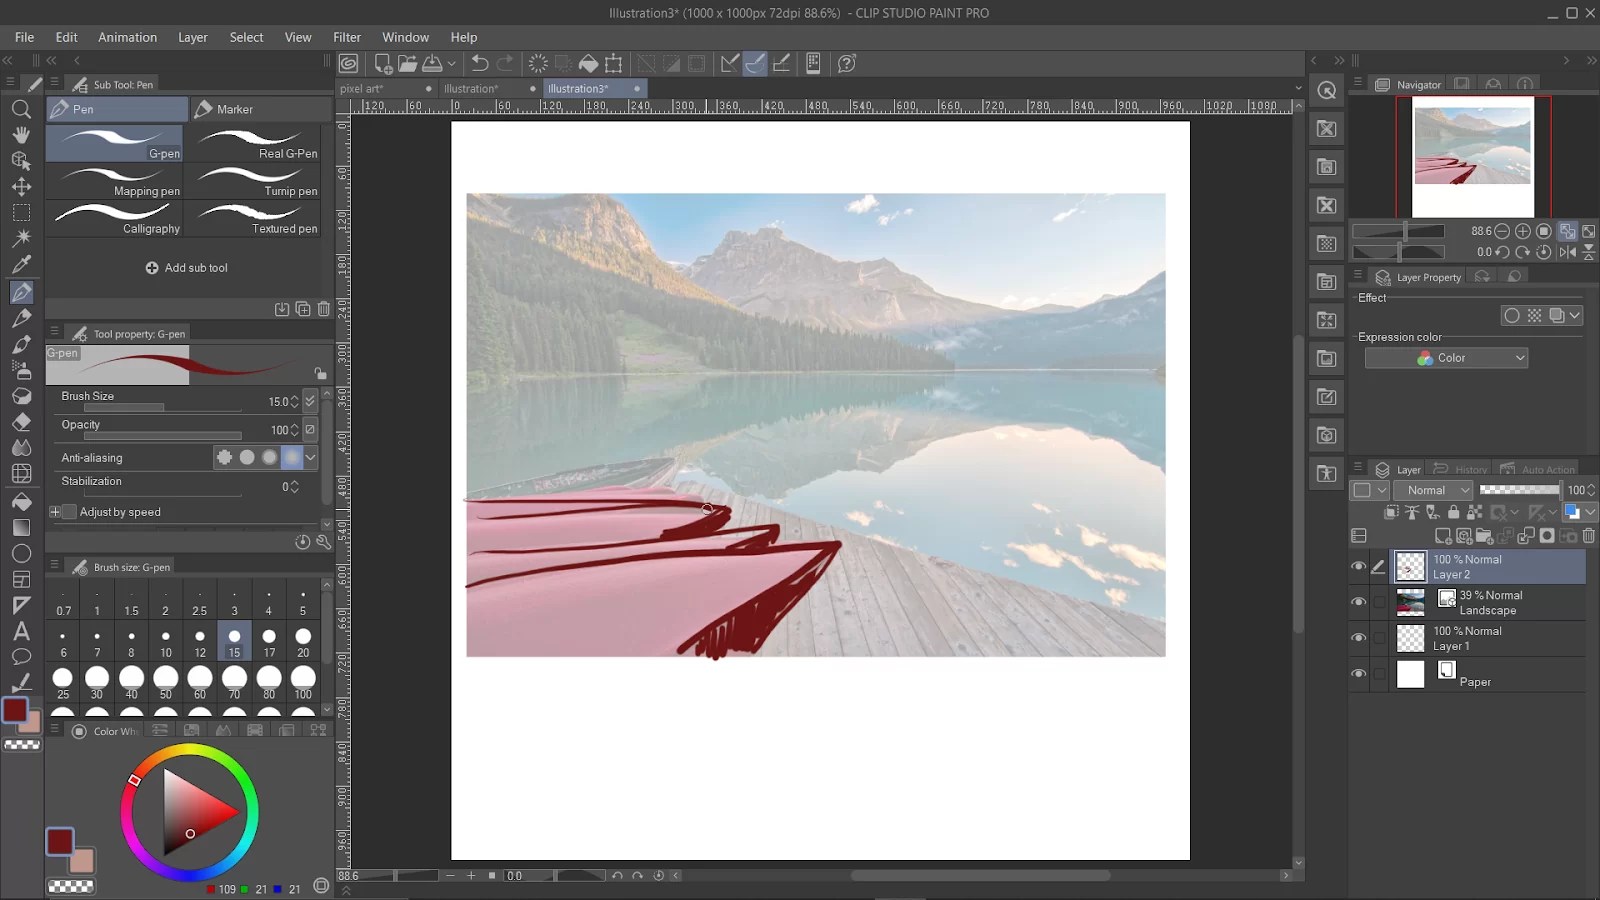Open the Filter menu
This screenshot has width=1600, height=900.
point(347,37)
